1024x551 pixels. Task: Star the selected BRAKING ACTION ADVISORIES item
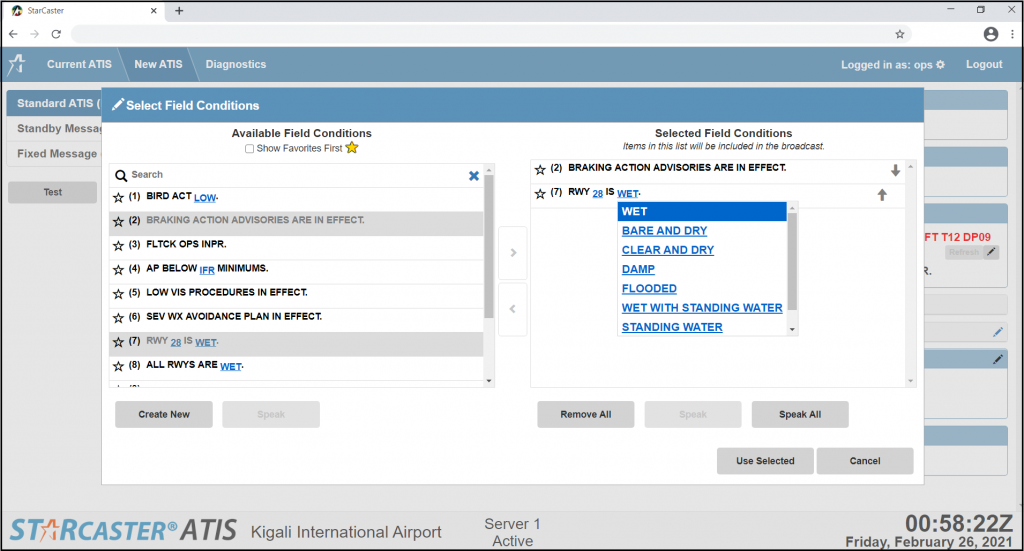pos(540,170)
